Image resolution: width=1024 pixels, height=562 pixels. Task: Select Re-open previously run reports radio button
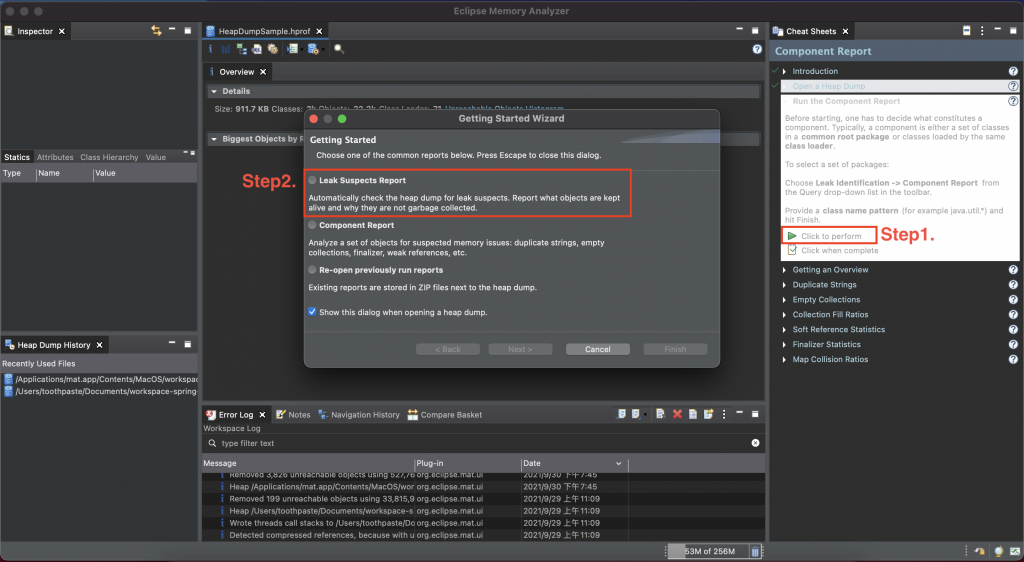[x=312, y=270]
